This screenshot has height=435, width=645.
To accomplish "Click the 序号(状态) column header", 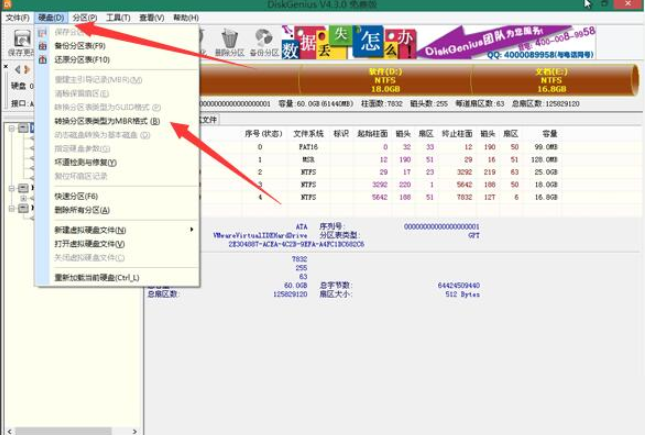I will (x=264, y=134).
